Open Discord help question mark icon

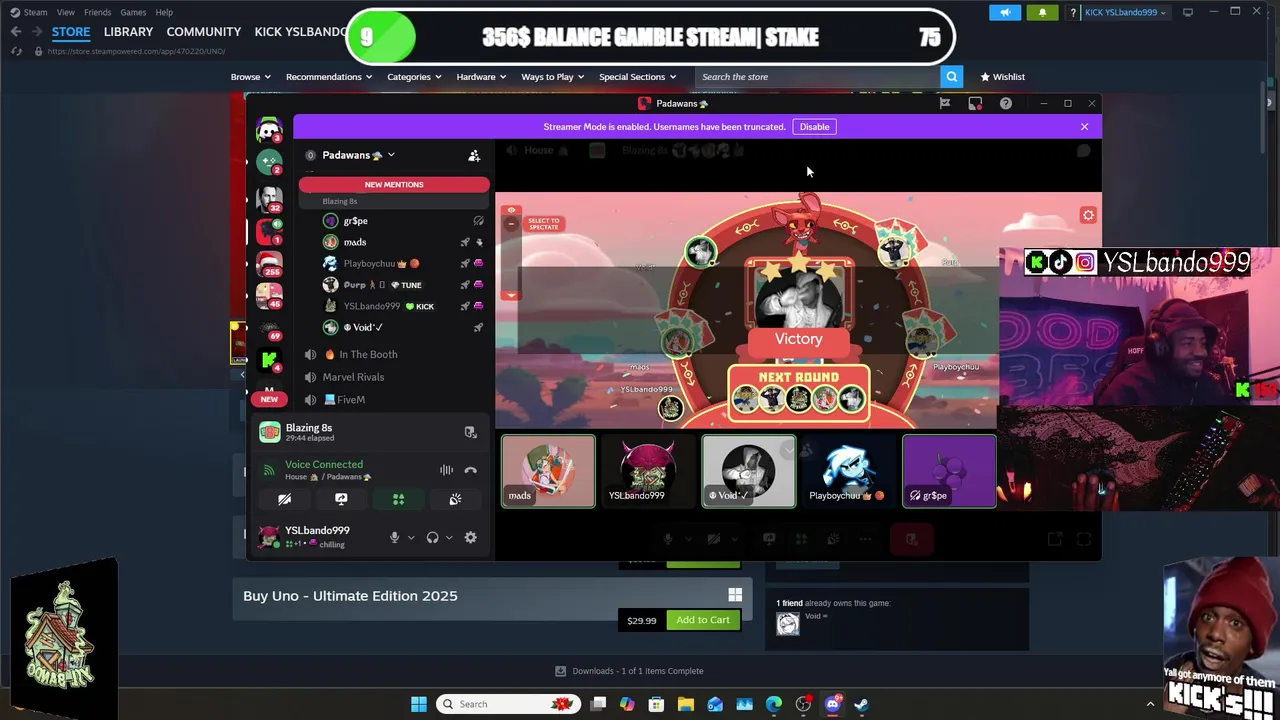[x=1006, y=103]
